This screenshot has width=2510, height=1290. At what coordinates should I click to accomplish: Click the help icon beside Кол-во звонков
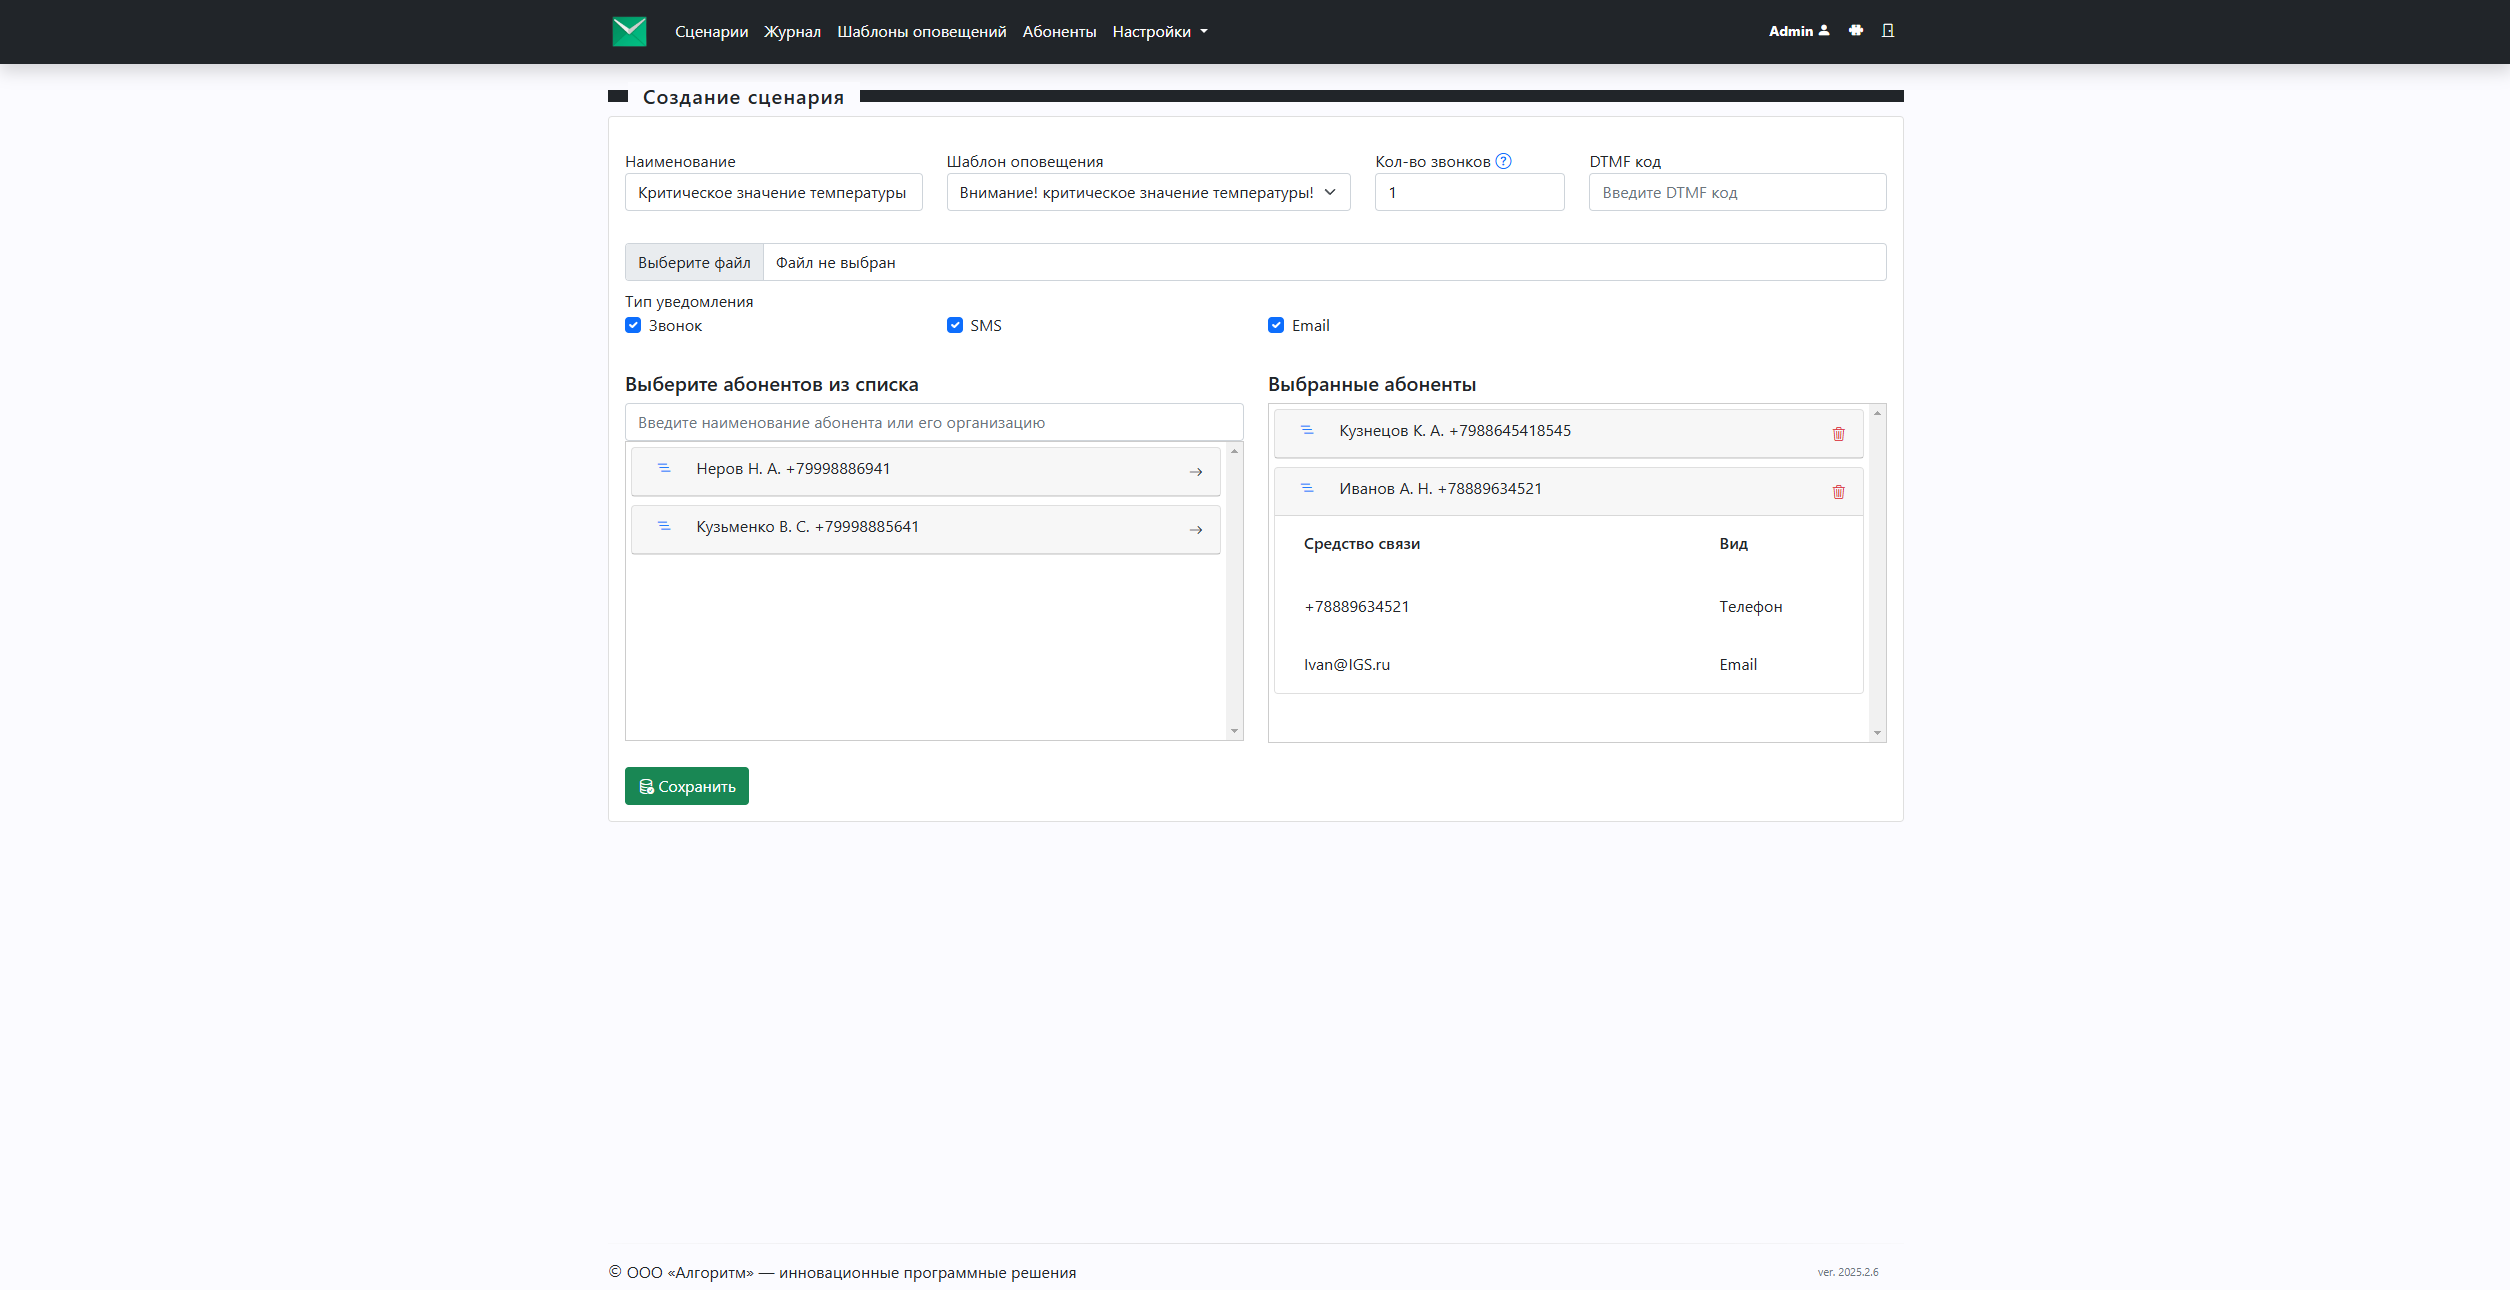(x=1503, y=161)
